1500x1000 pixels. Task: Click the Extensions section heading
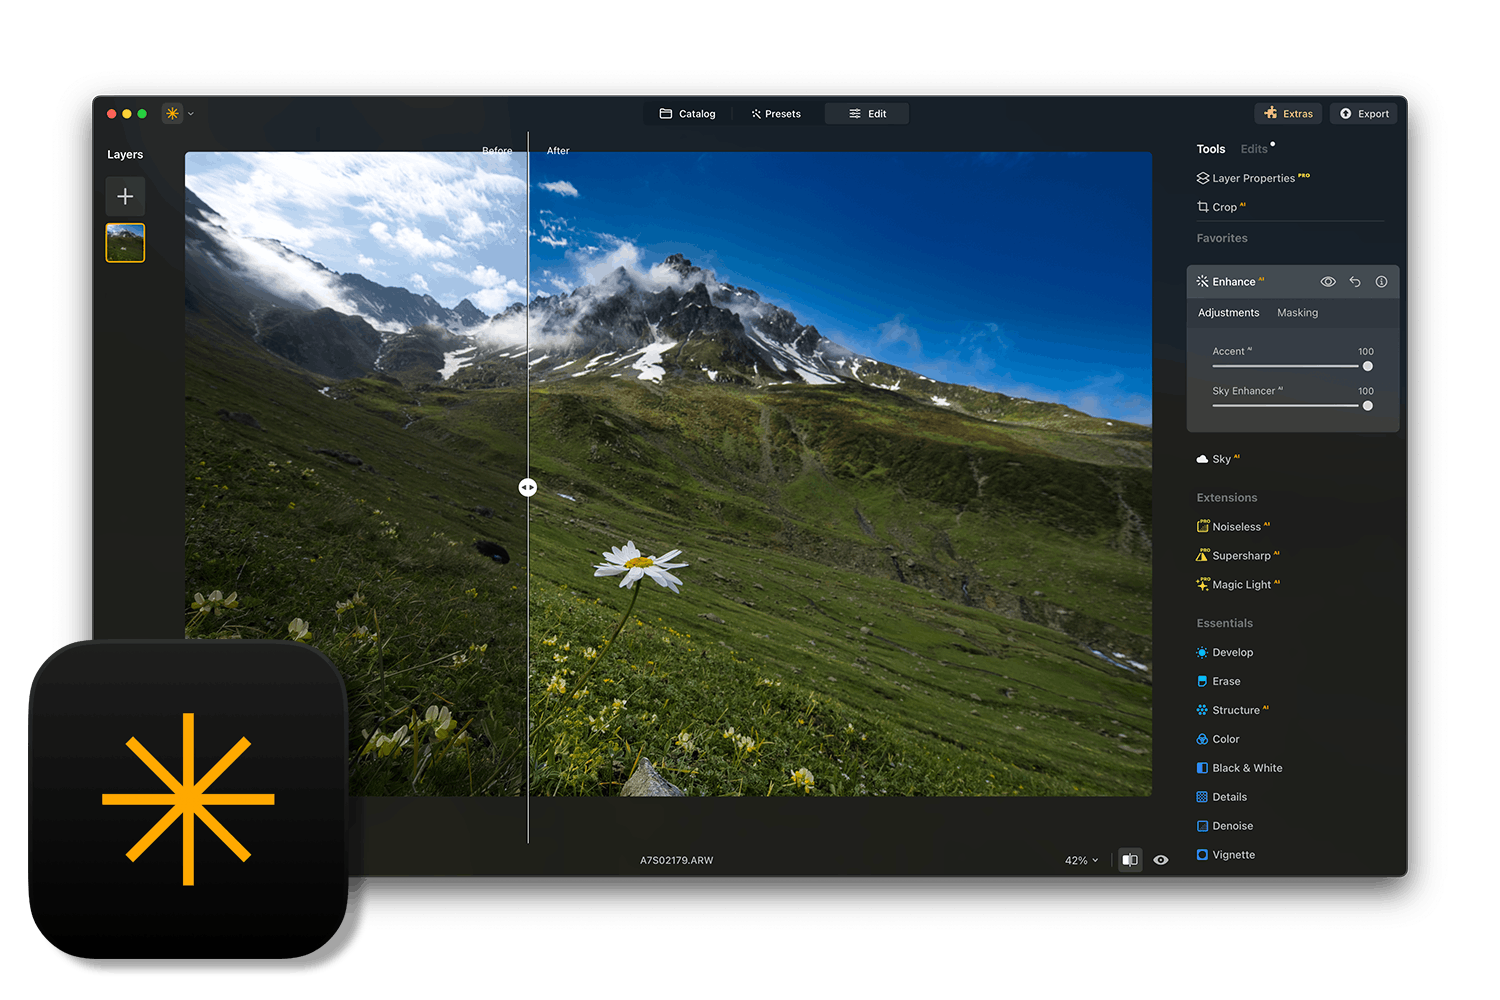pos(1227,498)
